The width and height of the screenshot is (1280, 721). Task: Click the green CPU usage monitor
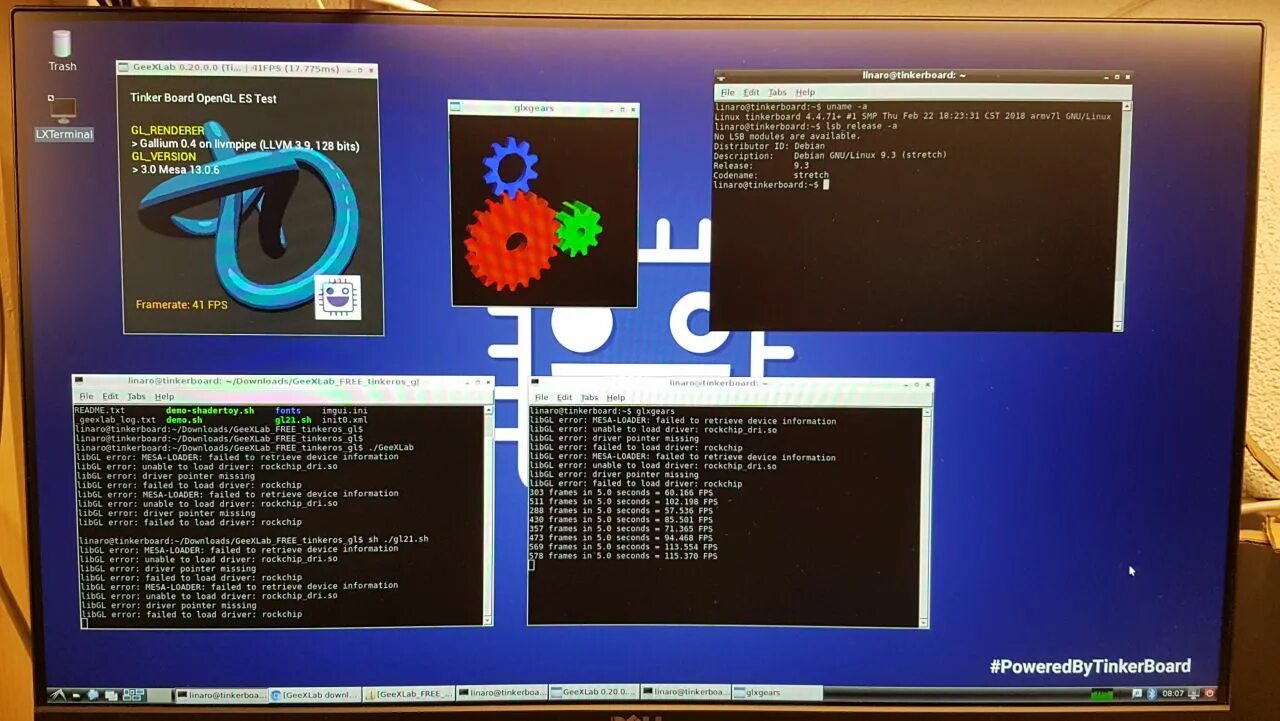click(1102, 694)
